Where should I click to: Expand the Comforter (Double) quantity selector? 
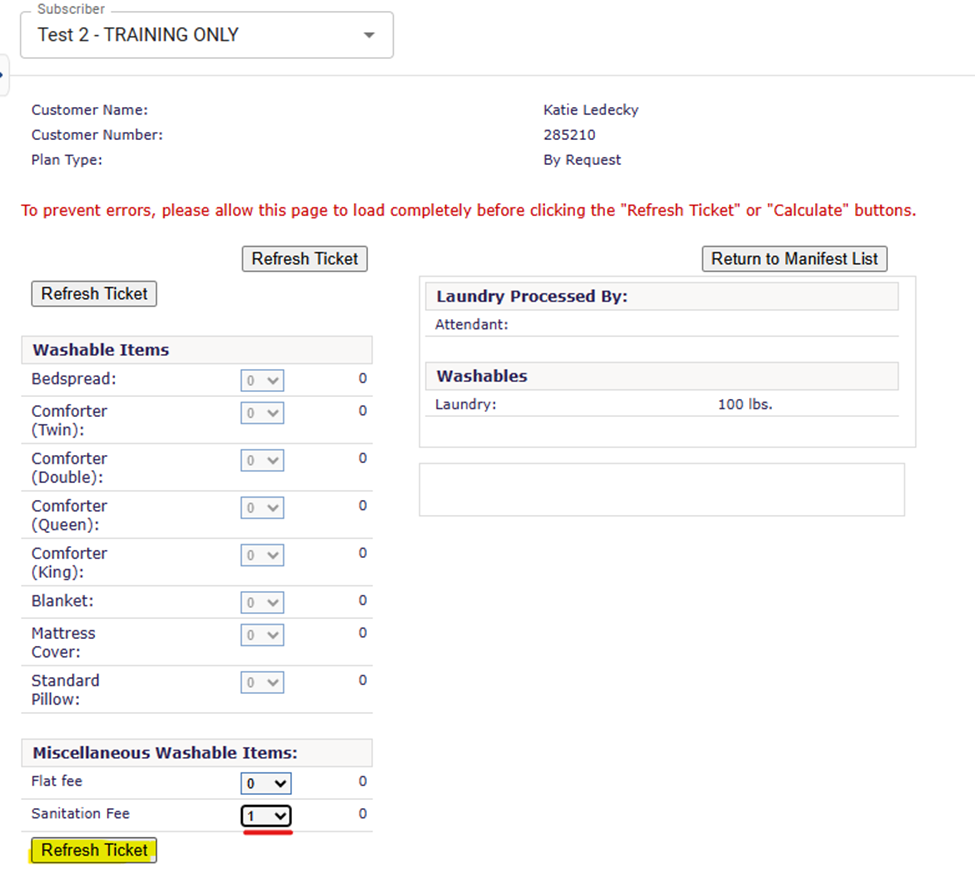[262, 460]
